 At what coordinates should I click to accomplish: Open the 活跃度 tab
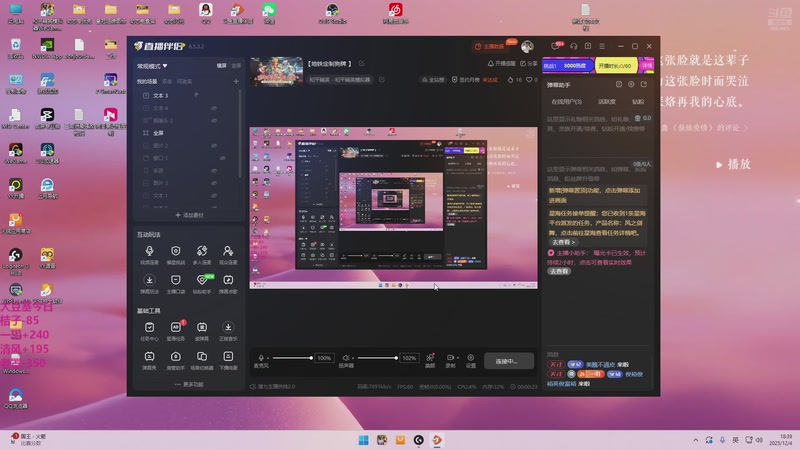pyautogui.click(x=607, y=102)
